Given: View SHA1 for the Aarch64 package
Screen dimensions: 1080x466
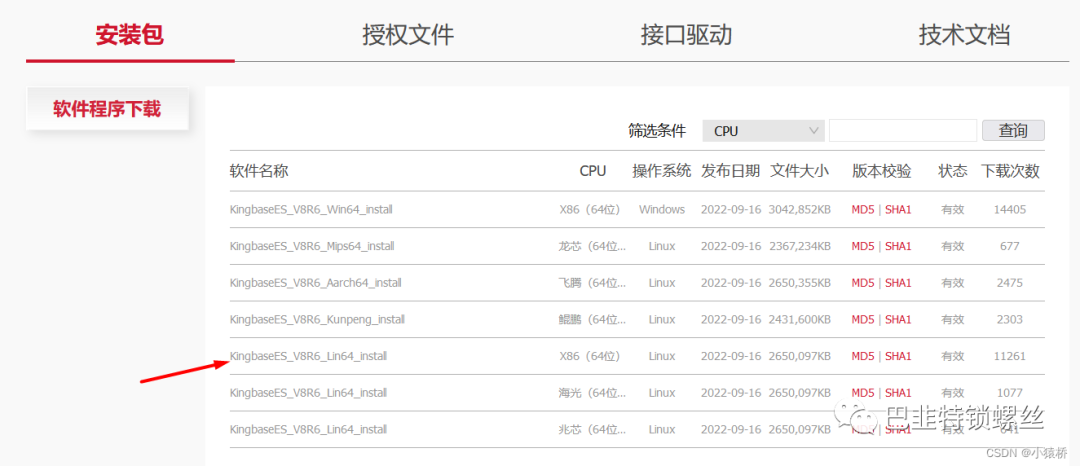Looking at the screenshot, I should tap(898, 283).
